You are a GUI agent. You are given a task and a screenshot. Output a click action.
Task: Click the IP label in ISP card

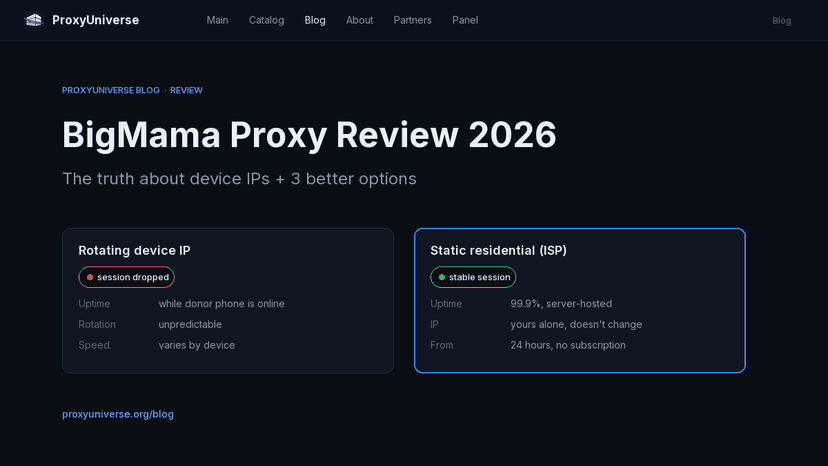(434, 324)
